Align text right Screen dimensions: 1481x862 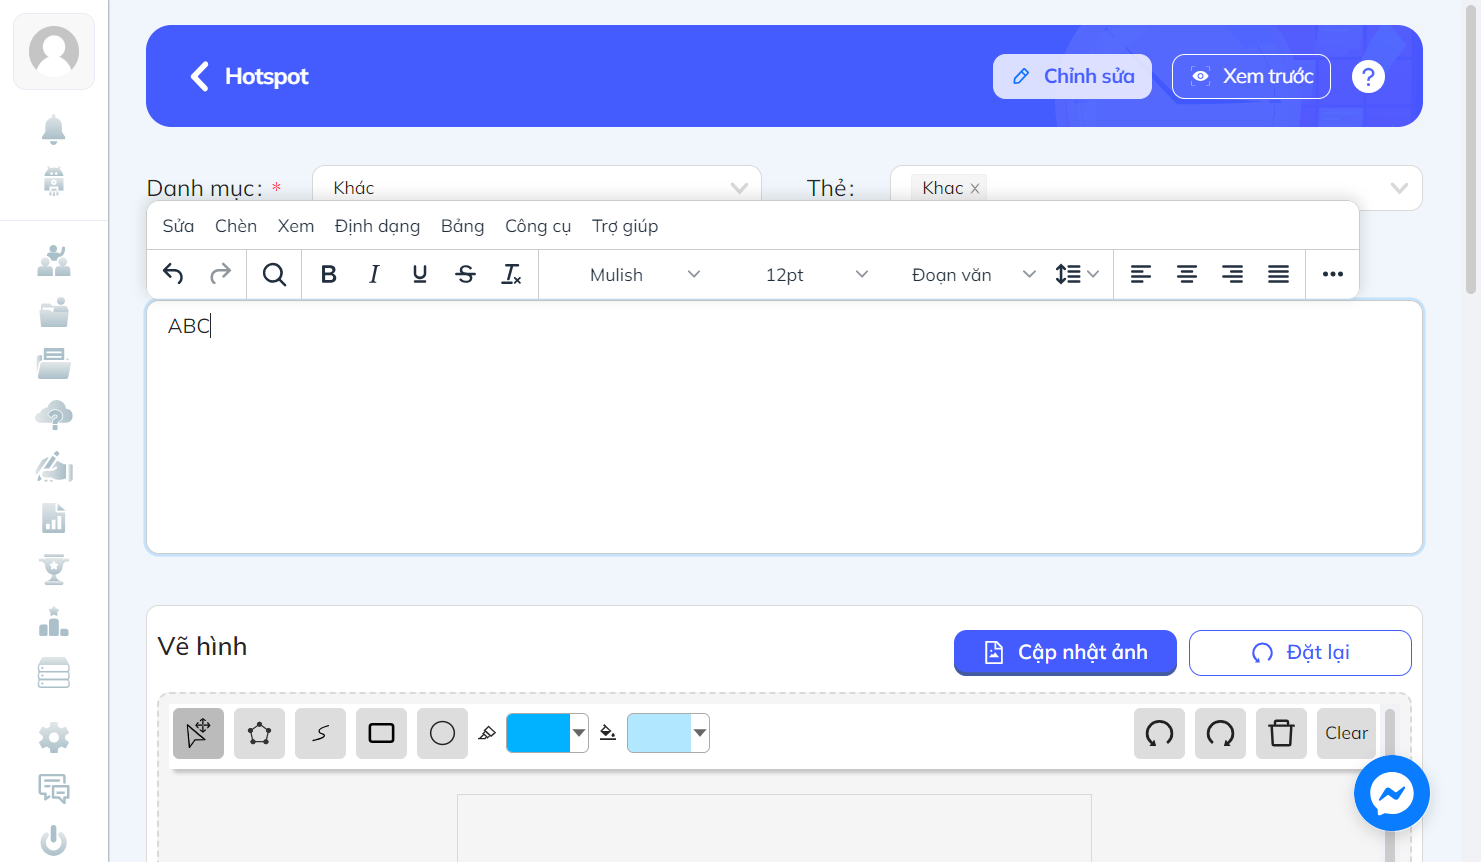(1233, 274)
